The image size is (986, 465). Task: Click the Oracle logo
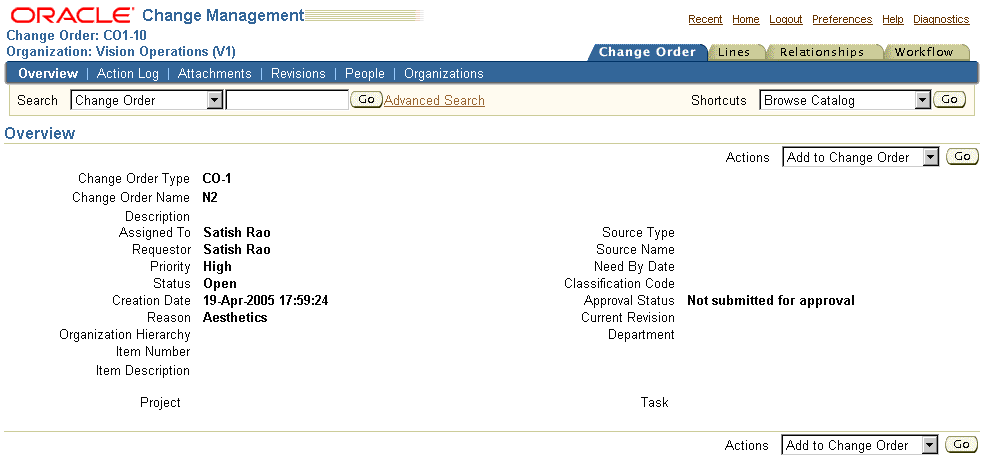(72, 15)
